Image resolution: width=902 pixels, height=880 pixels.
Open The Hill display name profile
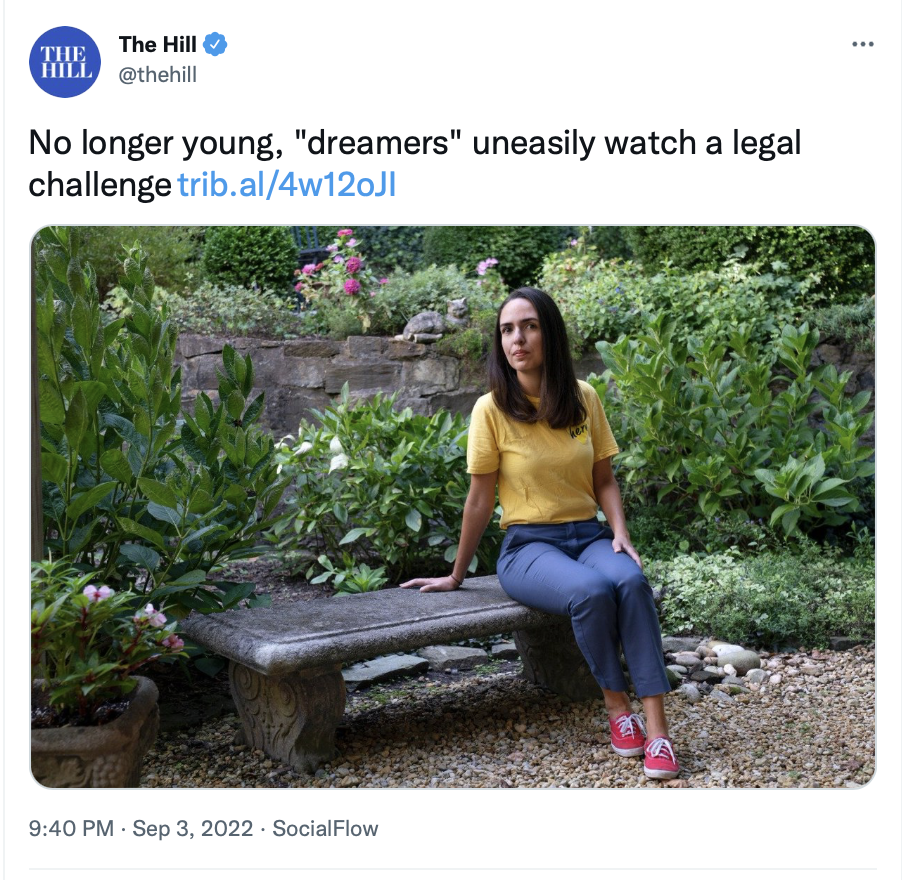click(x=158, y=44)
